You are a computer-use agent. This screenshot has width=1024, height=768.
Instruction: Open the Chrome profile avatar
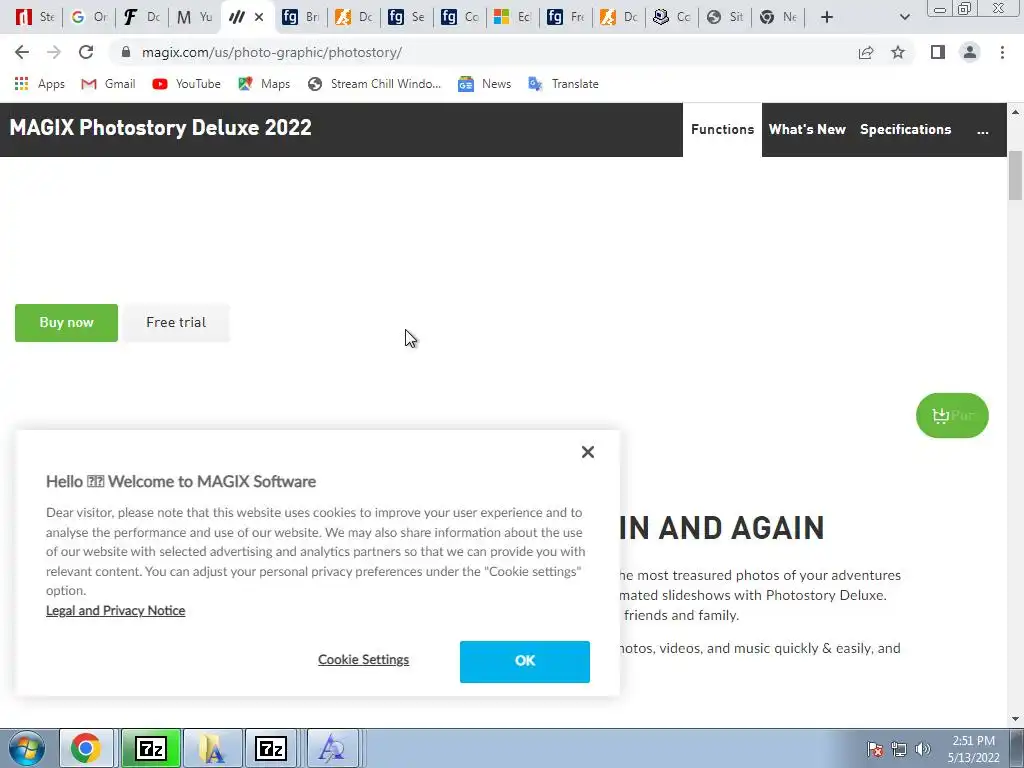pyautogui.click(x=970, y=52)
